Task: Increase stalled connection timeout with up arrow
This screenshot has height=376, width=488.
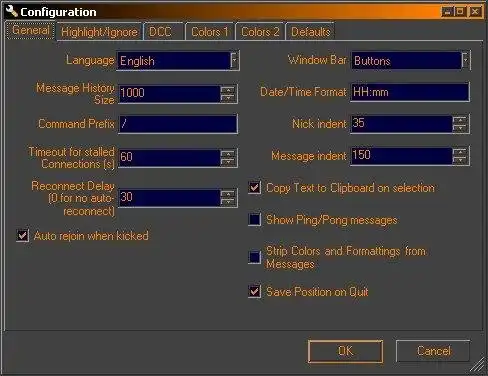Action: pos(229,153)
